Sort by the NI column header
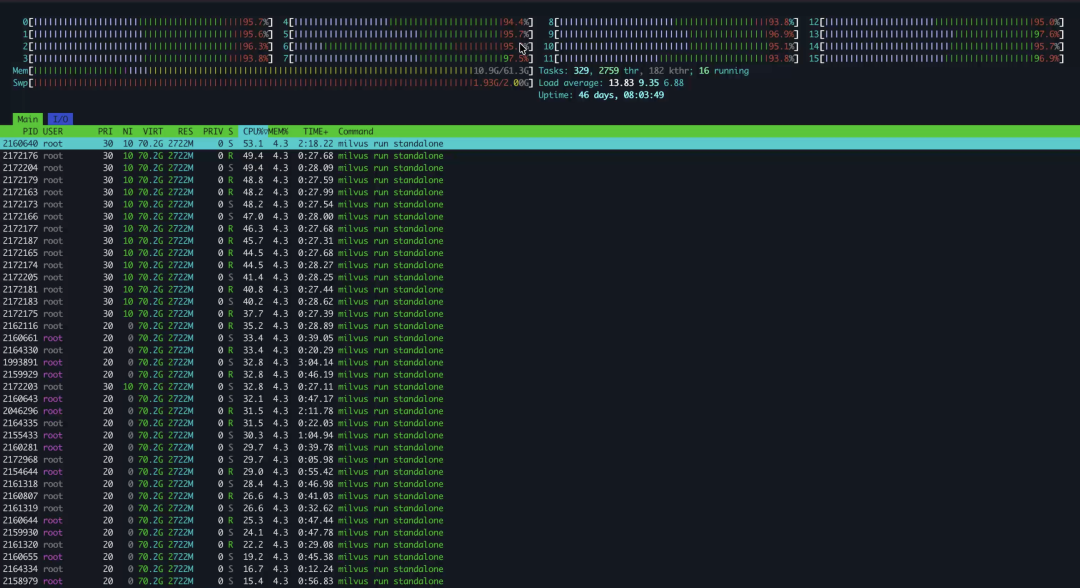 click(x=127, y=132)
